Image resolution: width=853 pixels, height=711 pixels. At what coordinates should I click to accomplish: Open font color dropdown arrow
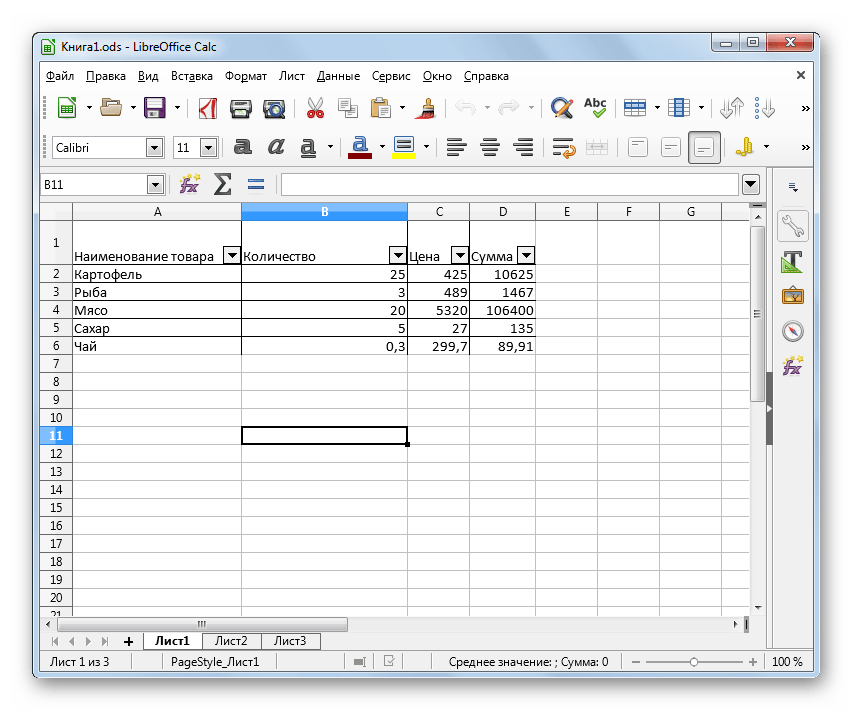click(x=382, y=146)
